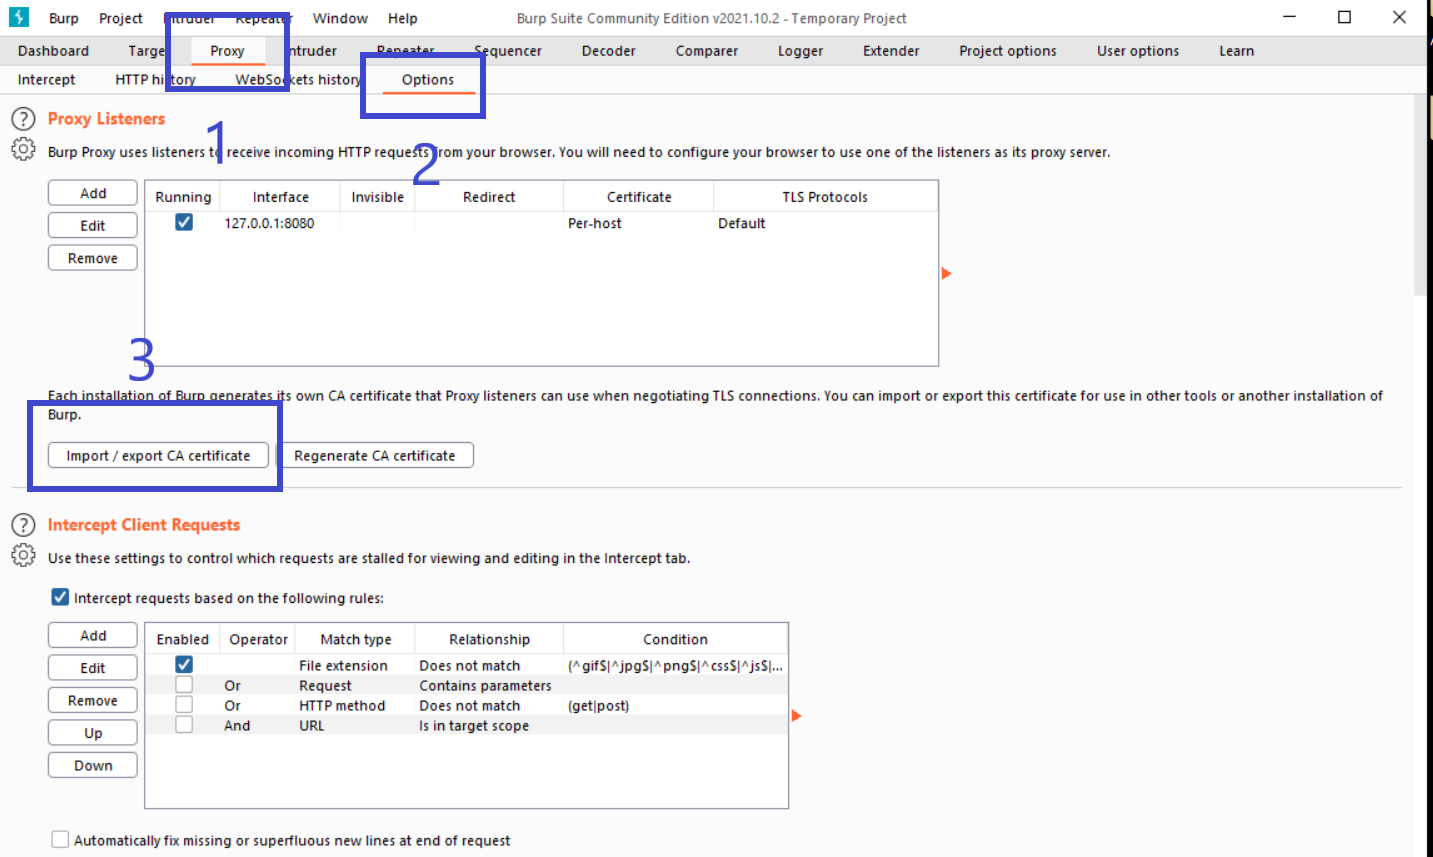
Task: Click the Condition column header
Action: click(675, 639)
